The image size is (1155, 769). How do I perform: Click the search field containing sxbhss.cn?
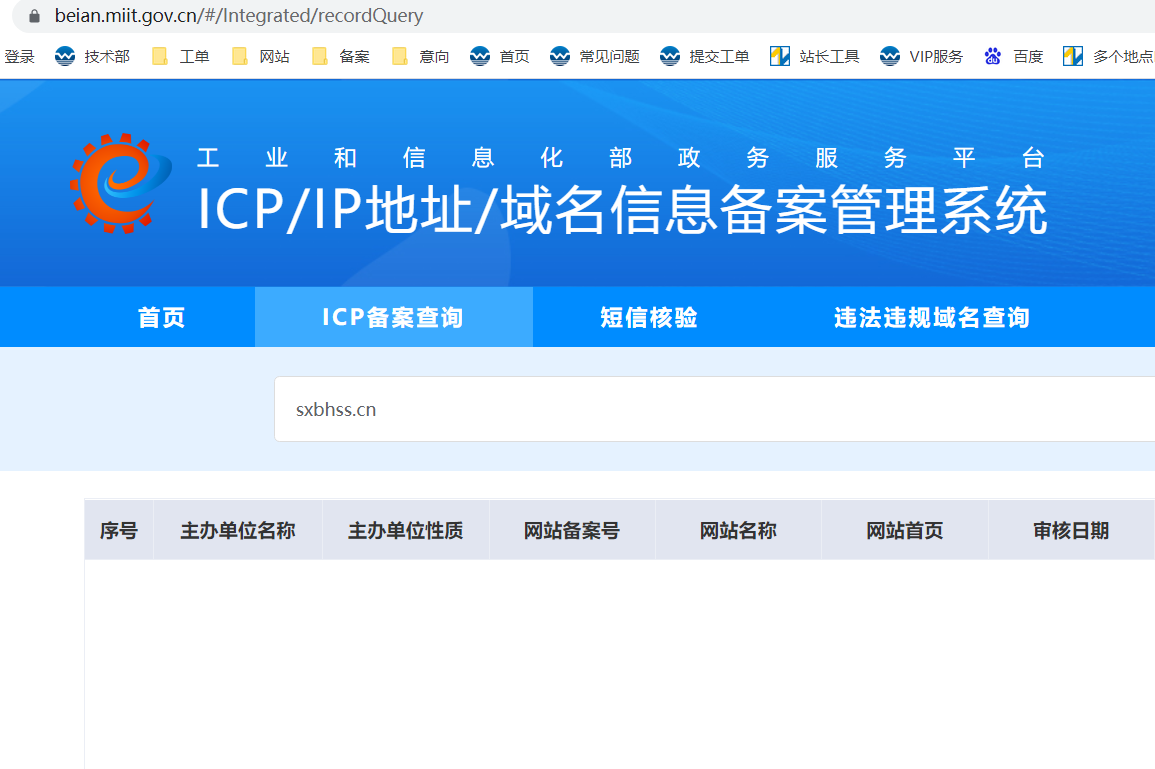tap(700, 410)
